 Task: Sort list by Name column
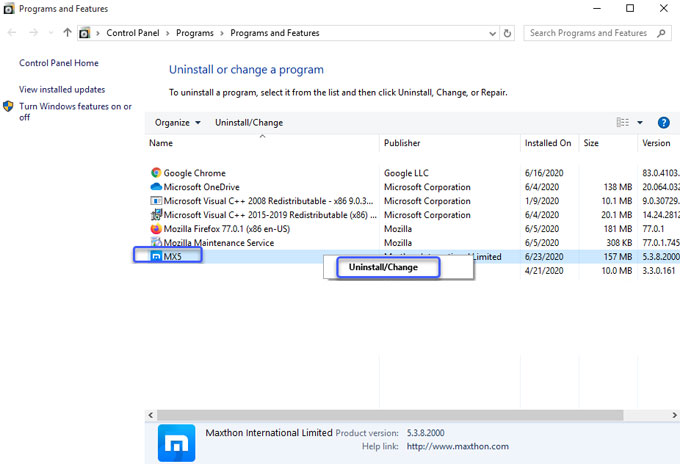262,143
